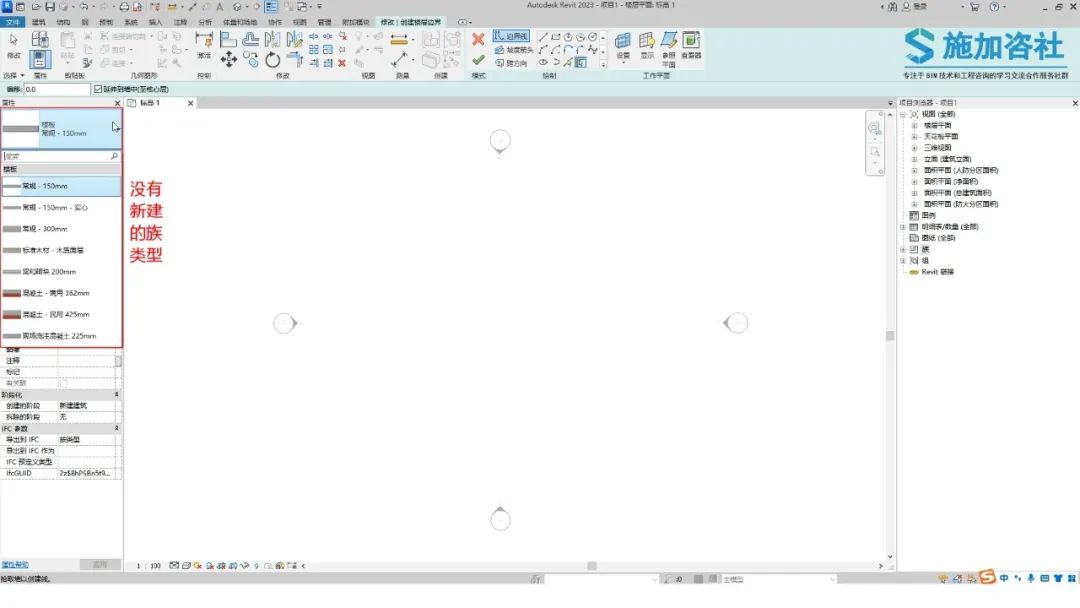
Task: Cancel edit mode with the red X
Action: [478, 39]
